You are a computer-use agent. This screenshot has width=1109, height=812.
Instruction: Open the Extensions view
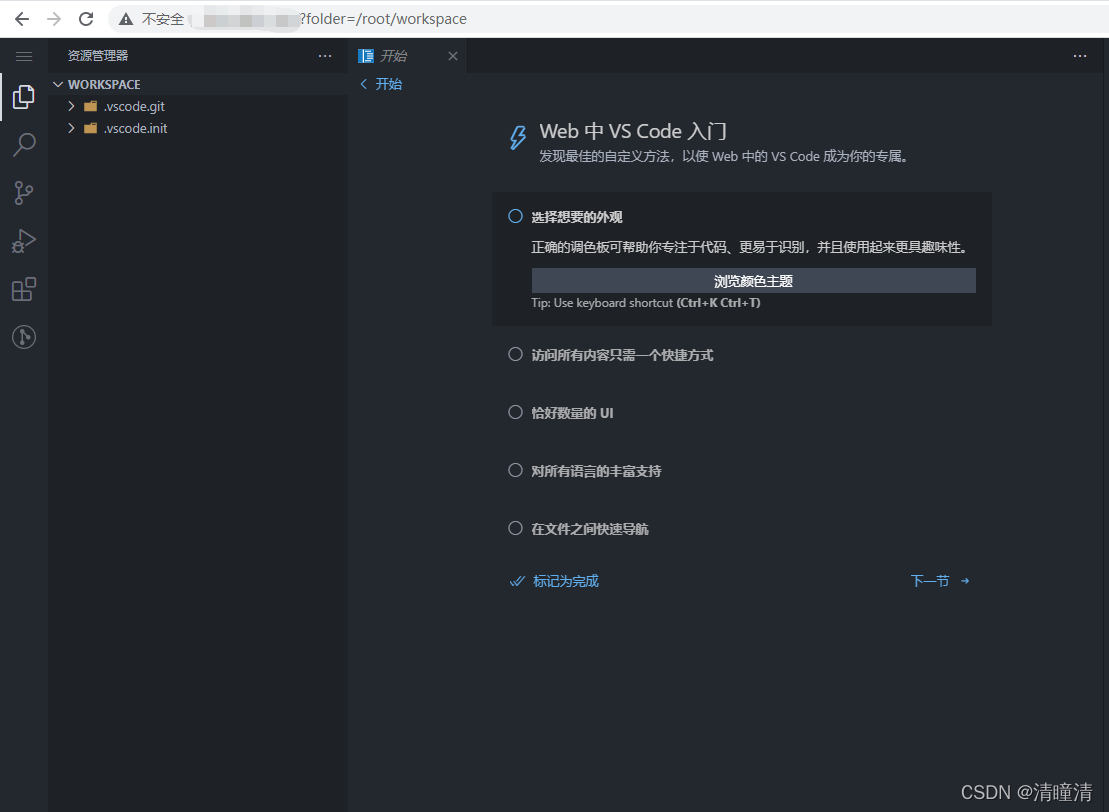24,289
